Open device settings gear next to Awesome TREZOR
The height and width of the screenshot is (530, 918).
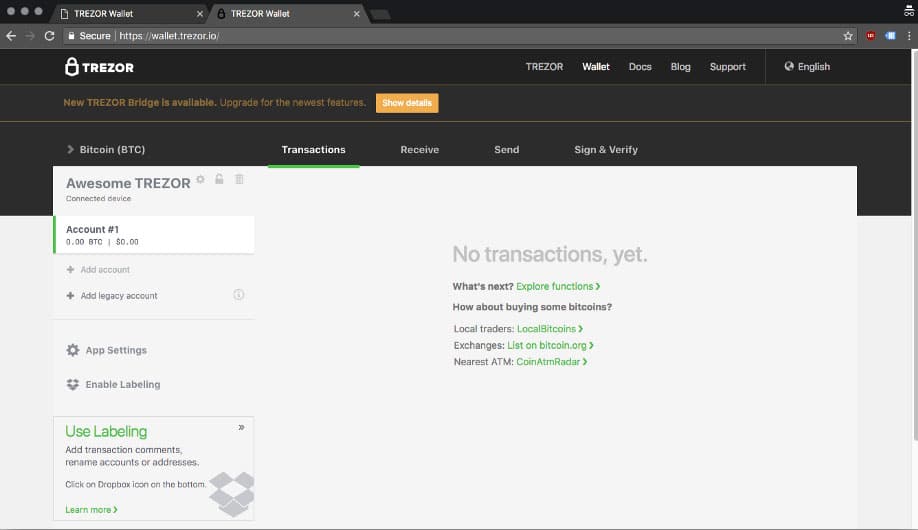tap(201, 179)
